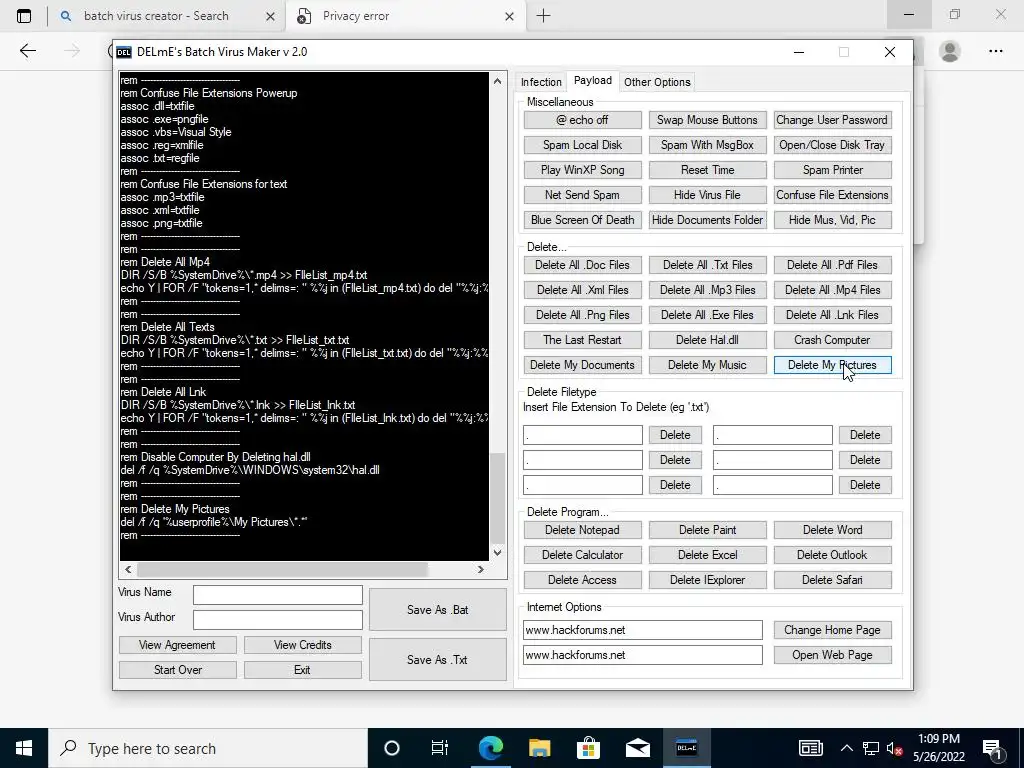
Task: Click the Open/Close Disk Tray button
Action: (832, 145)
